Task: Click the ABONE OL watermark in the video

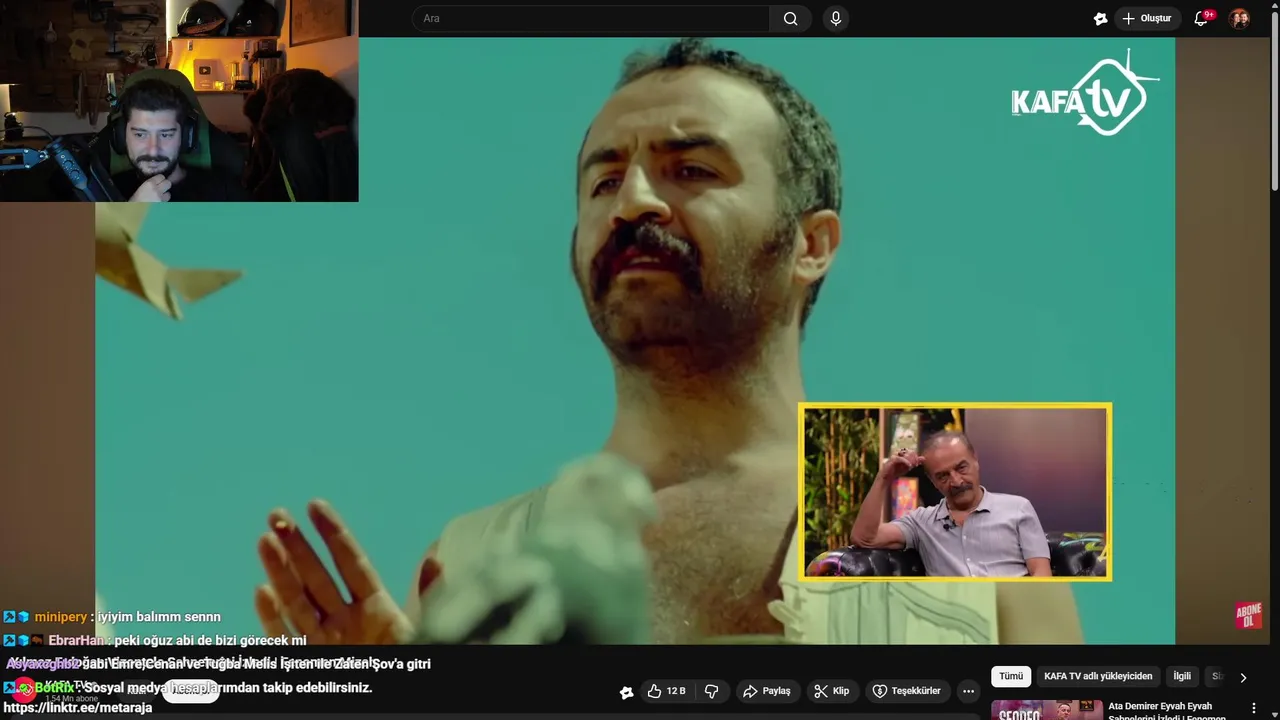Action: click(1248, 615)
